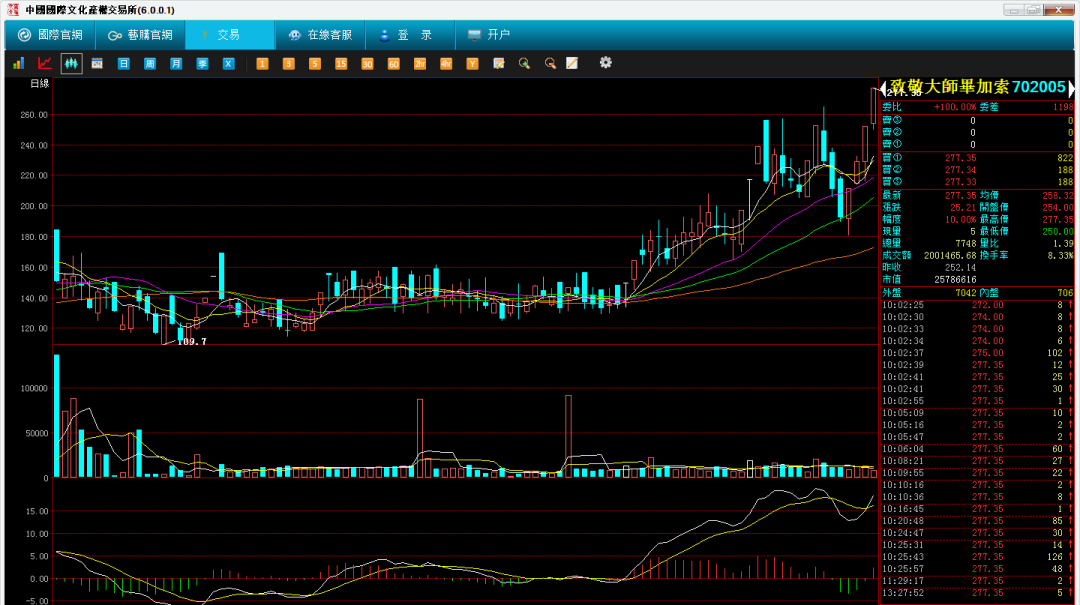Screen dimensions: 1080x605
Task: Click the 市值 25786616 value
Action: [x=955, y=280]
